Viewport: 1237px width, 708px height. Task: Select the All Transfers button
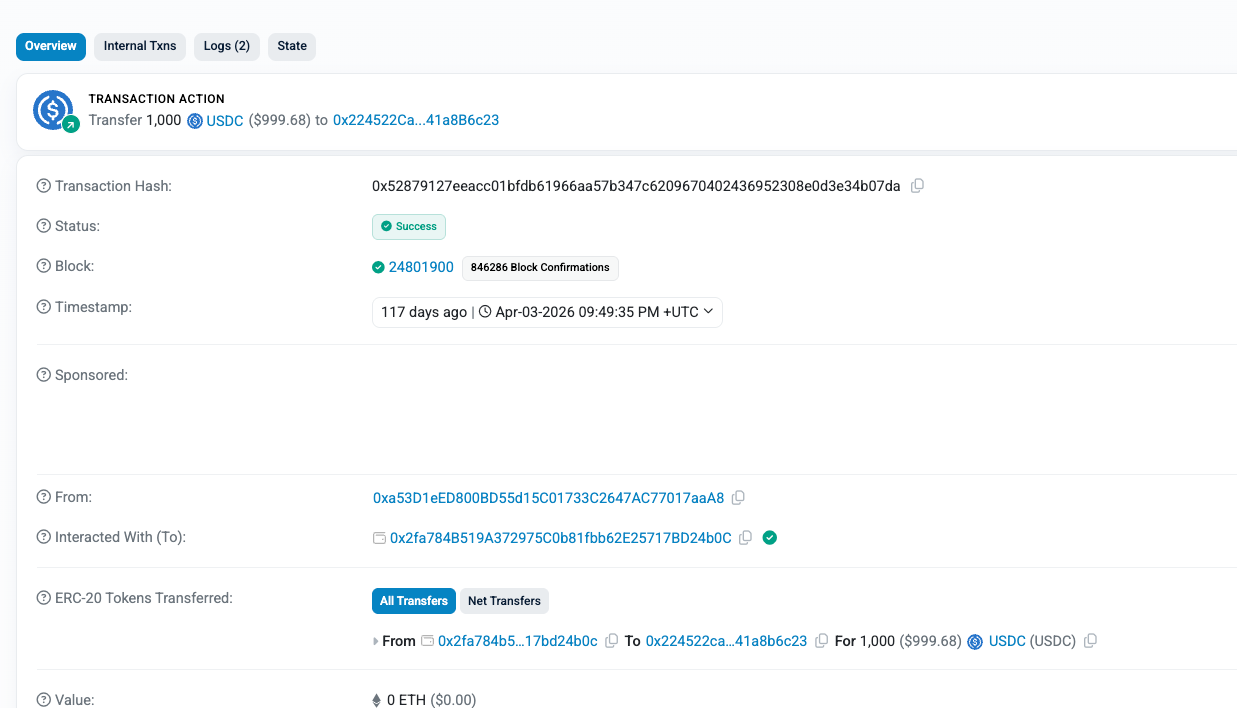tap(414, 601)
